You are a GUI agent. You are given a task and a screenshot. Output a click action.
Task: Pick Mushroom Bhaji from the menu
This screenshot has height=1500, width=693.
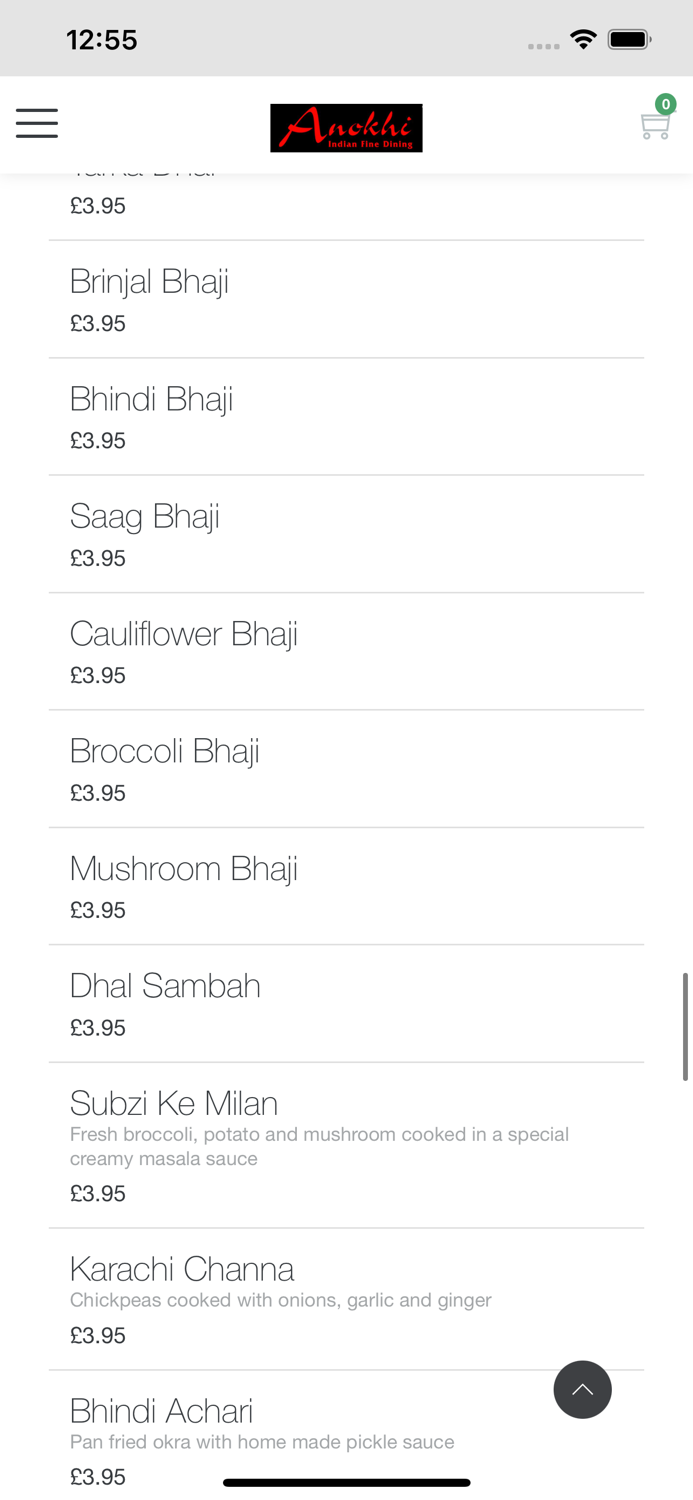click(x=184, y=870)
